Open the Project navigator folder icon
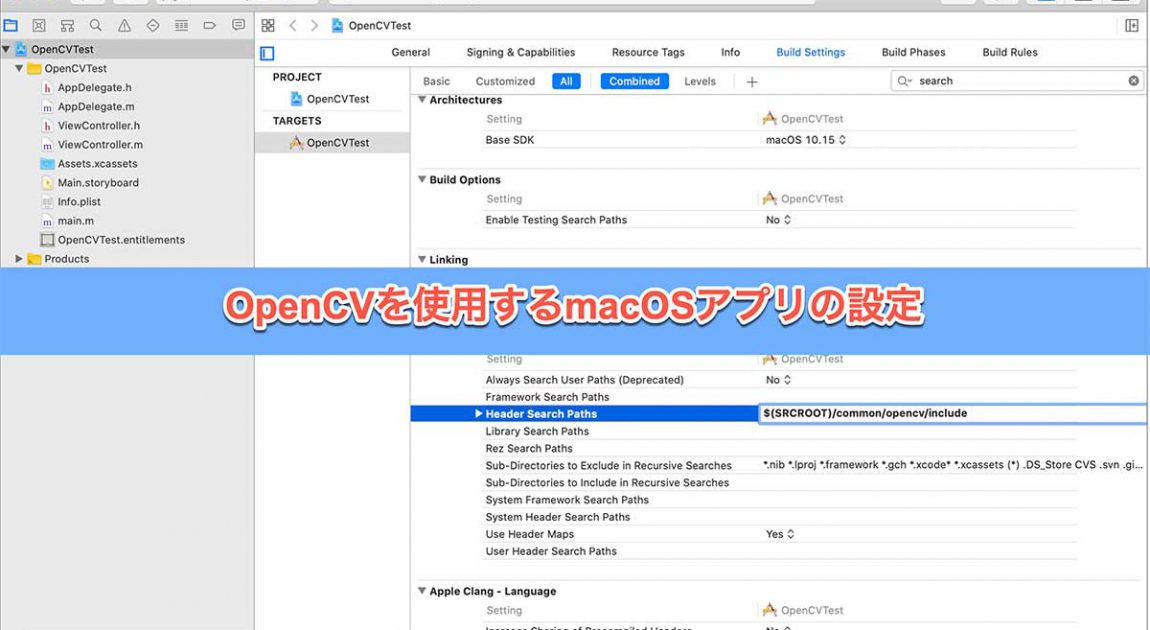 (x=10, y=26)
